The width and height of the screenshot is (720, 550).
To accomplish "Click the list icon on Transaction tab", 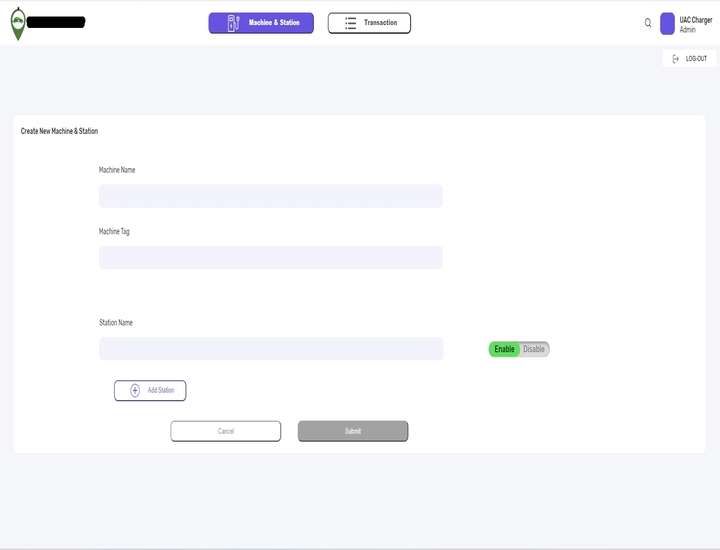I will [x=350, y=23].
